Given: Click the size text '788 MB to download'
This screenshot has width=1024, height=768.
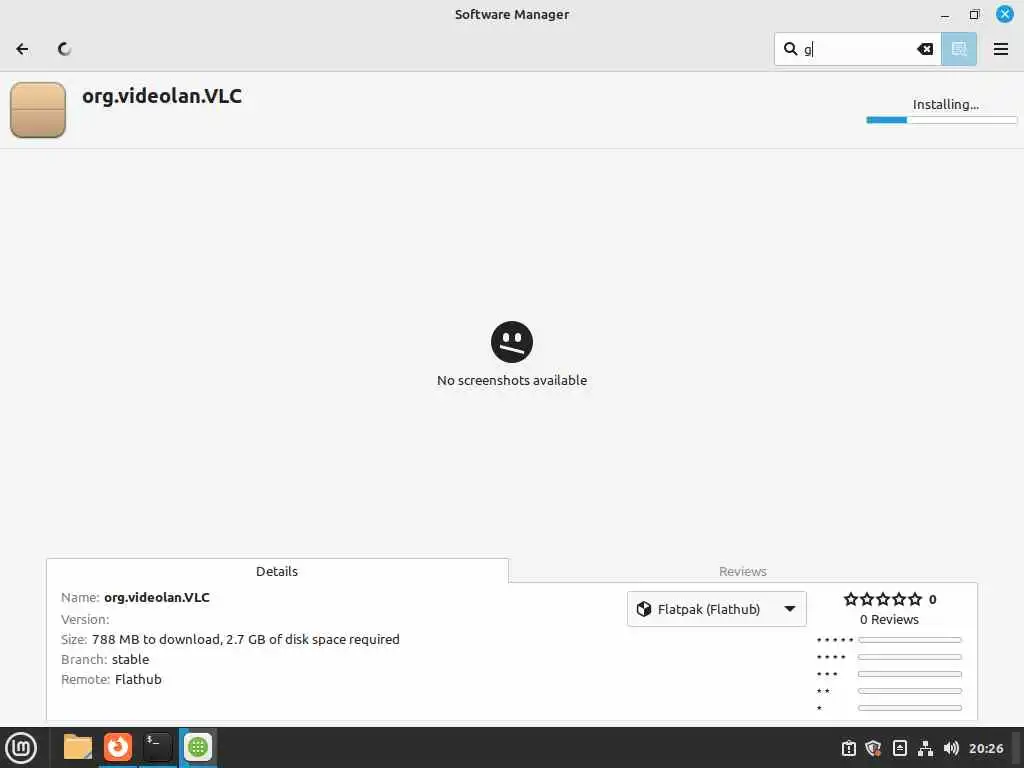Looking at the screenshot, I should pyautogui.click(x=155, y=639).
